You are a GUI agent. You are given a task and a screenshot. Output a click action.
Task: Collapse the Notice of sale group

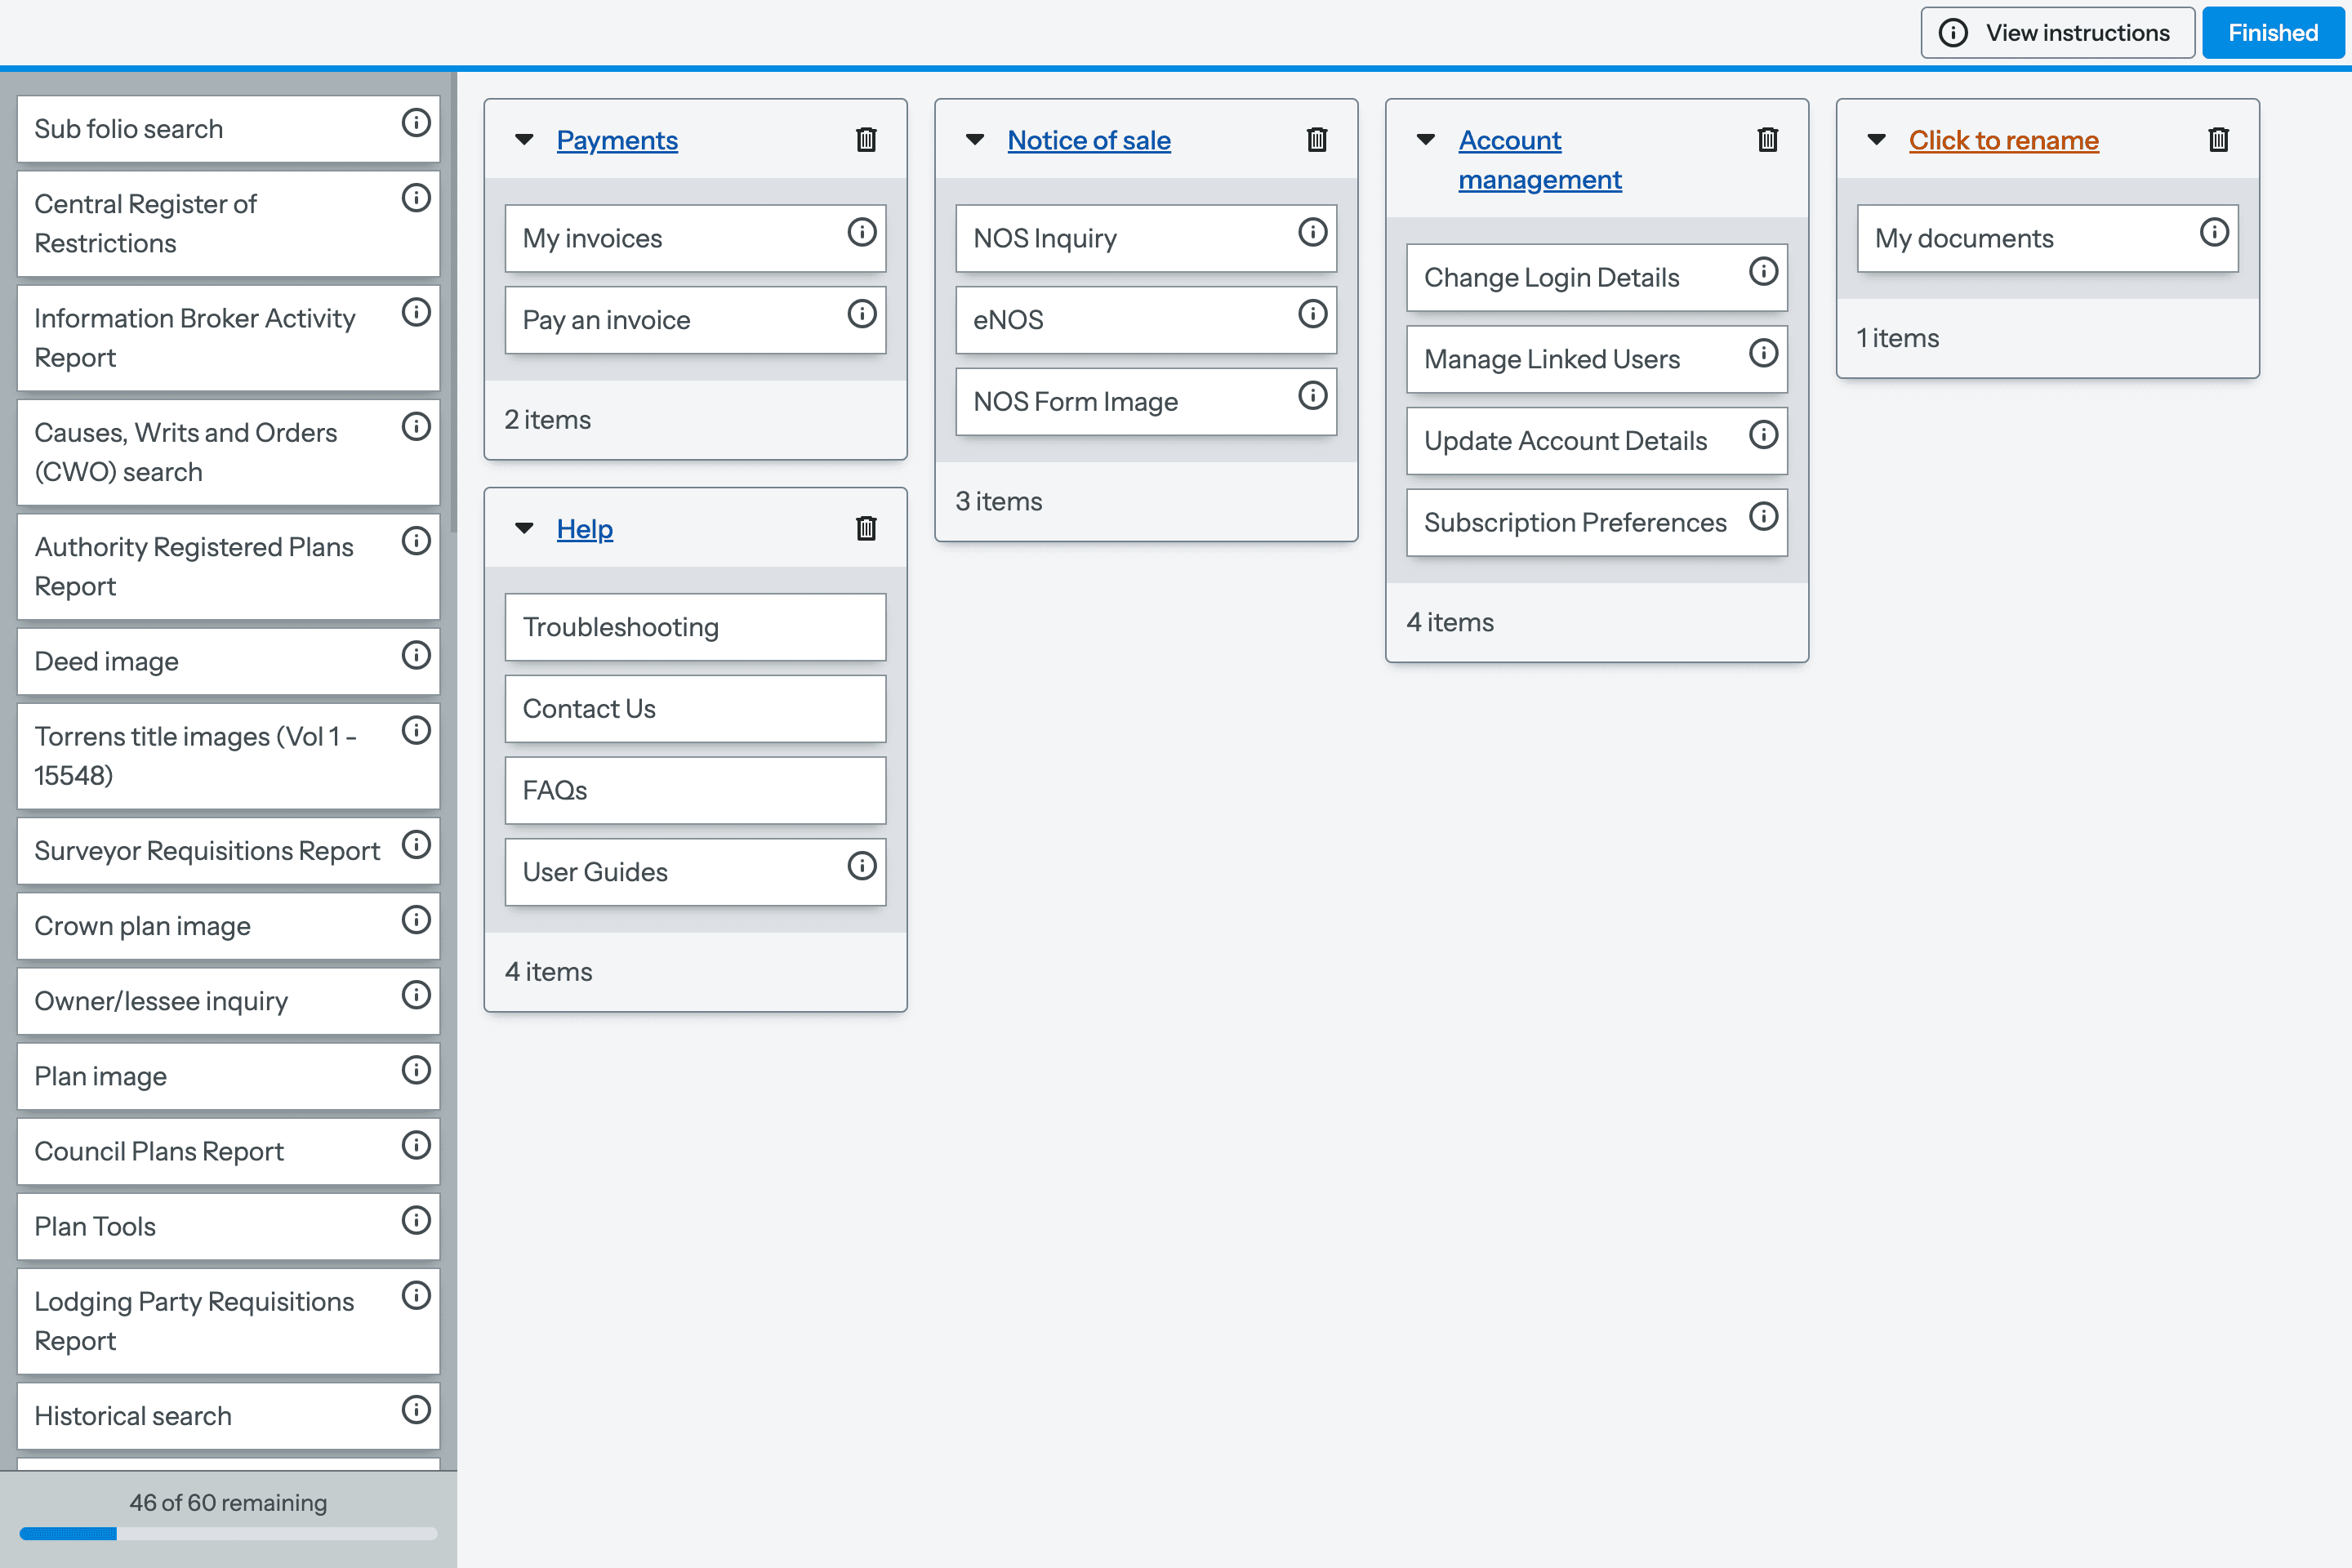[975, 140]
